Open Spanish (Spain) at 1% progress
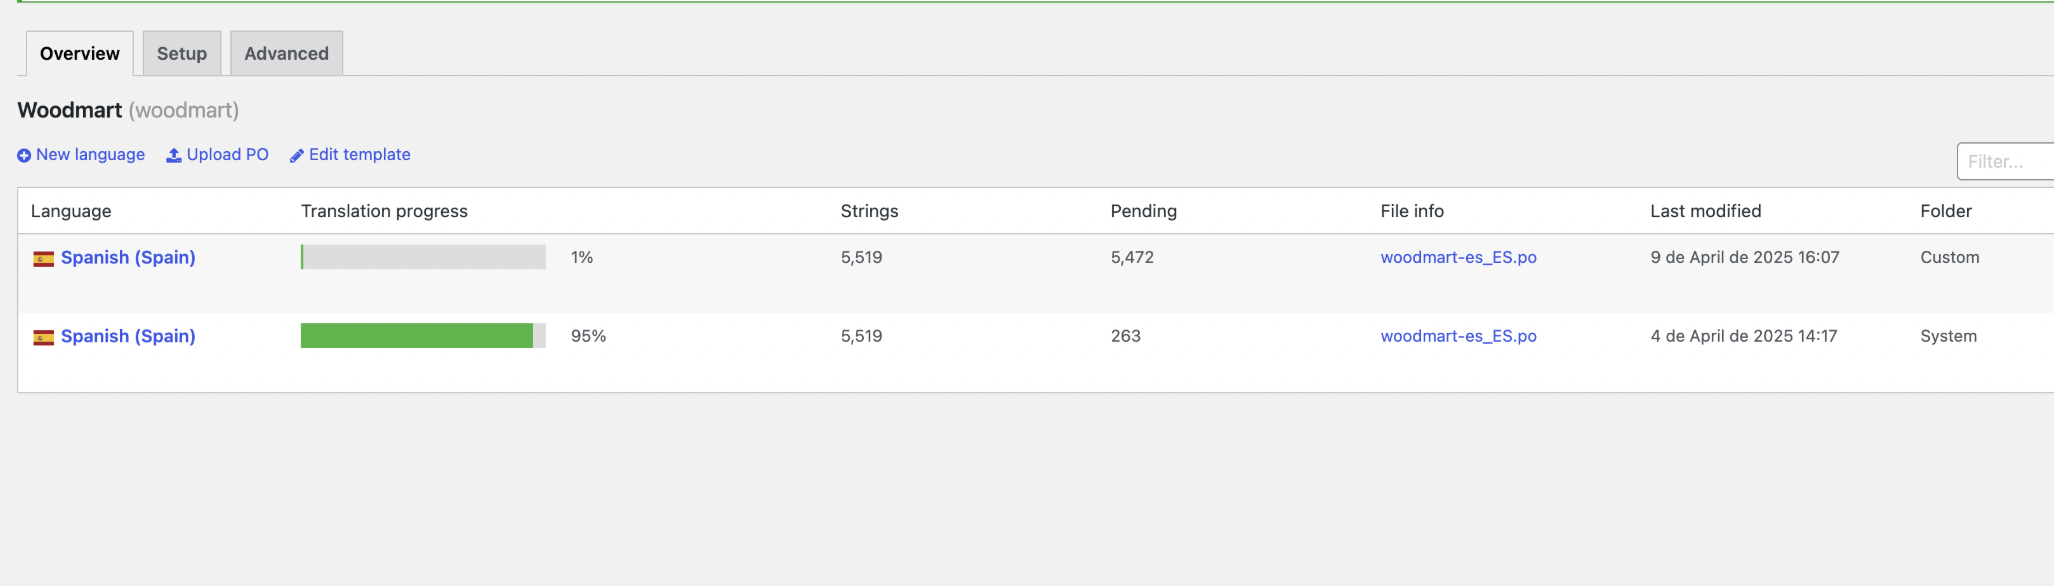The height and width of the screenshot is (586, 2054). click(128, 257)
